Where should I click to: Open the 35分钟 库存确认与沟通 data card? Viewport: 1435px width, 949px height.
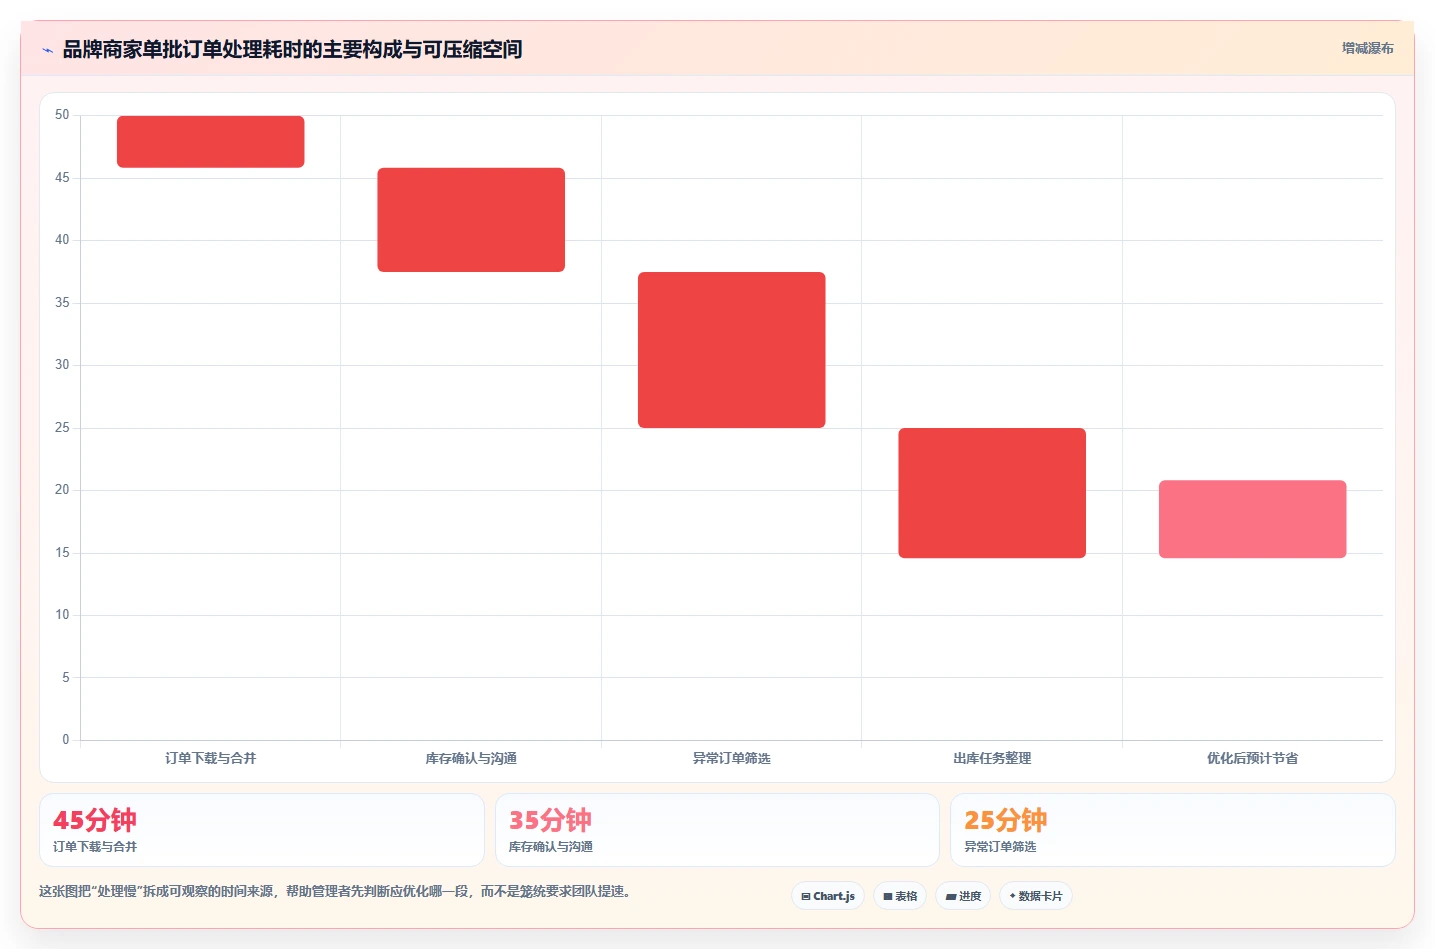[717, 830]
